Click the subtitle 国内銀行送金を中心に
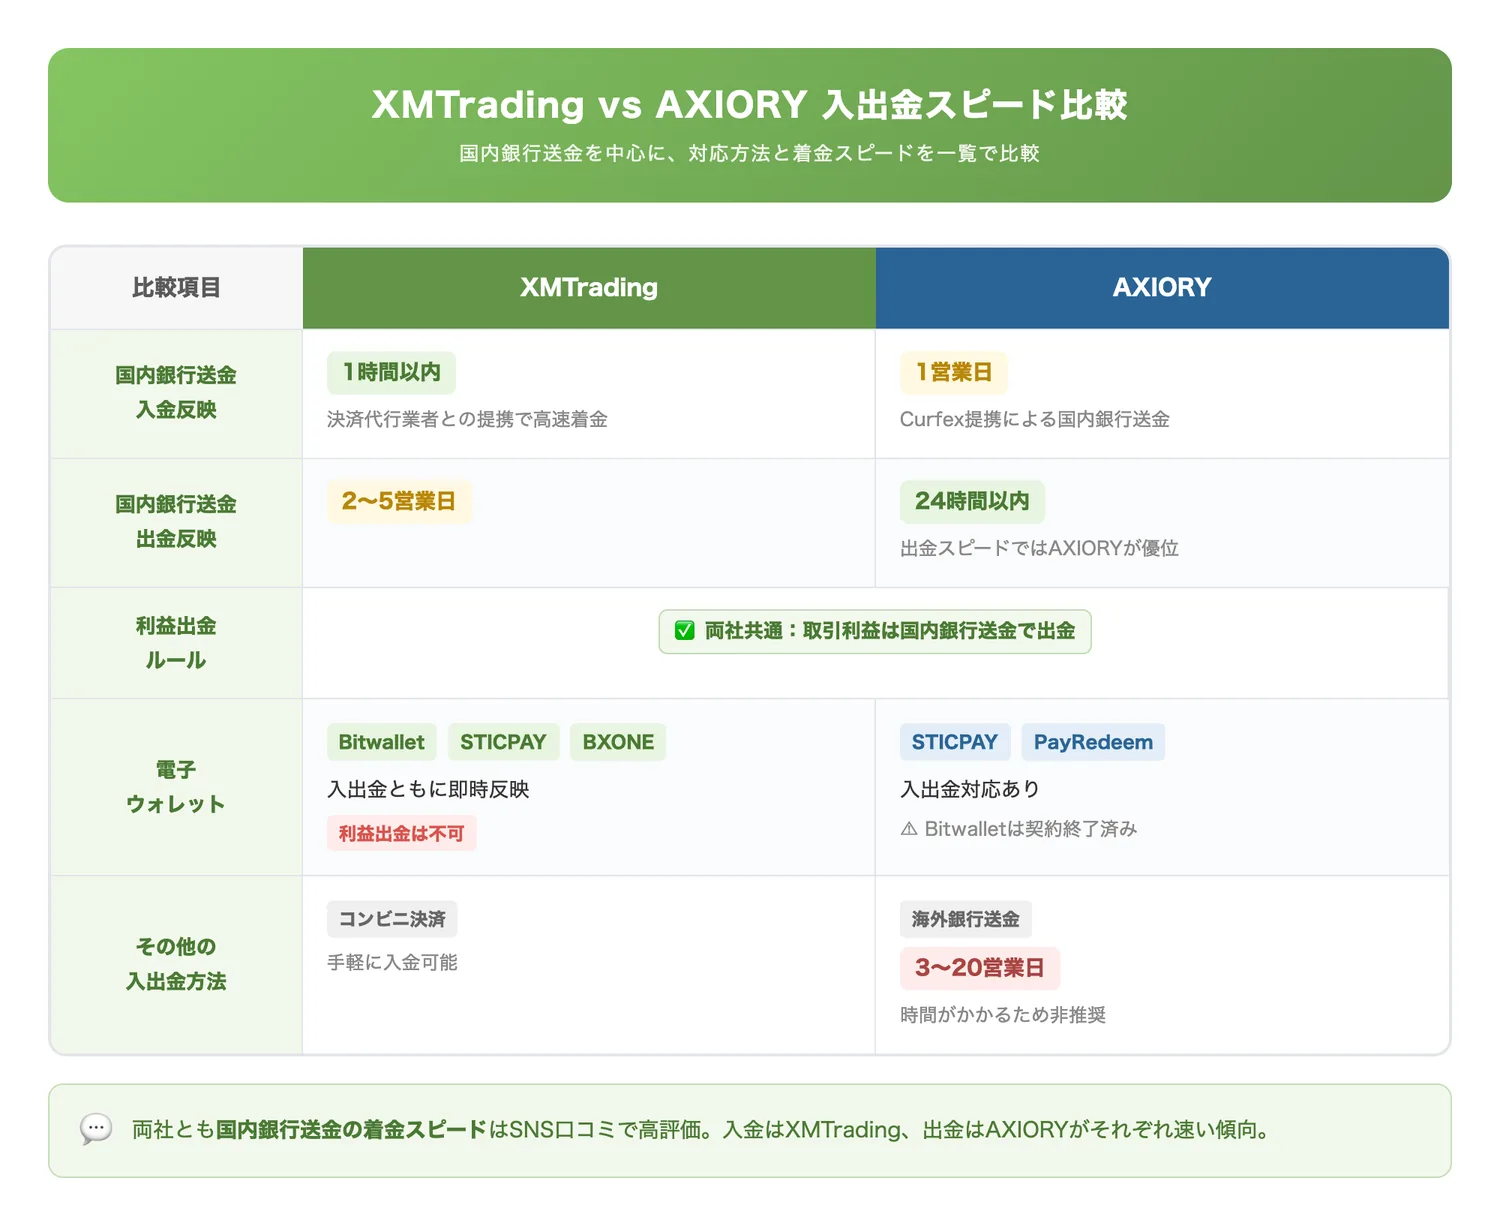 point(750,154)
